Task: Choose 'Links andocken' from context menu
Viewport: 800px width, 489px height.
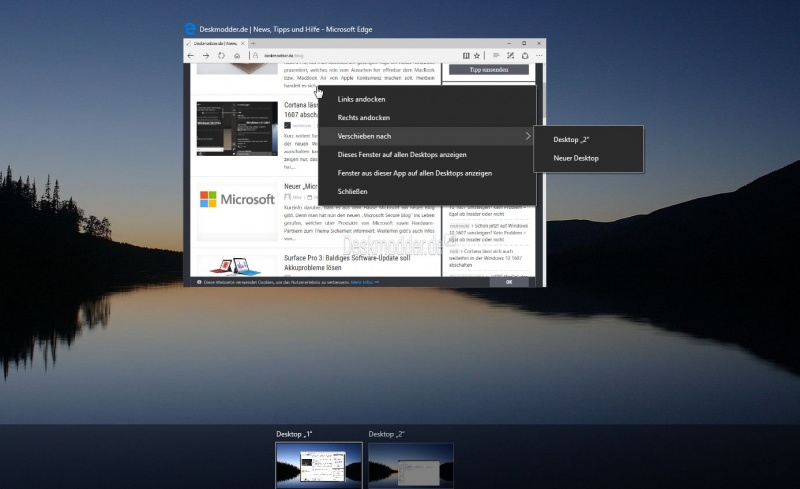Action: [x=362, y=99]
